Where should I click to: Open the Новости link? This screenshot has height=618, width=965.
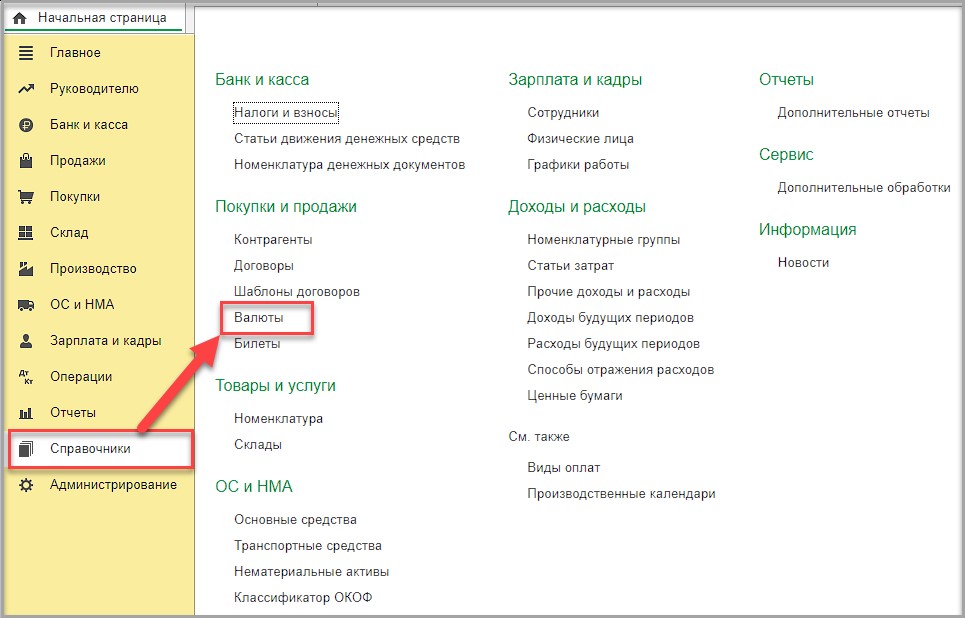(803, 262)
